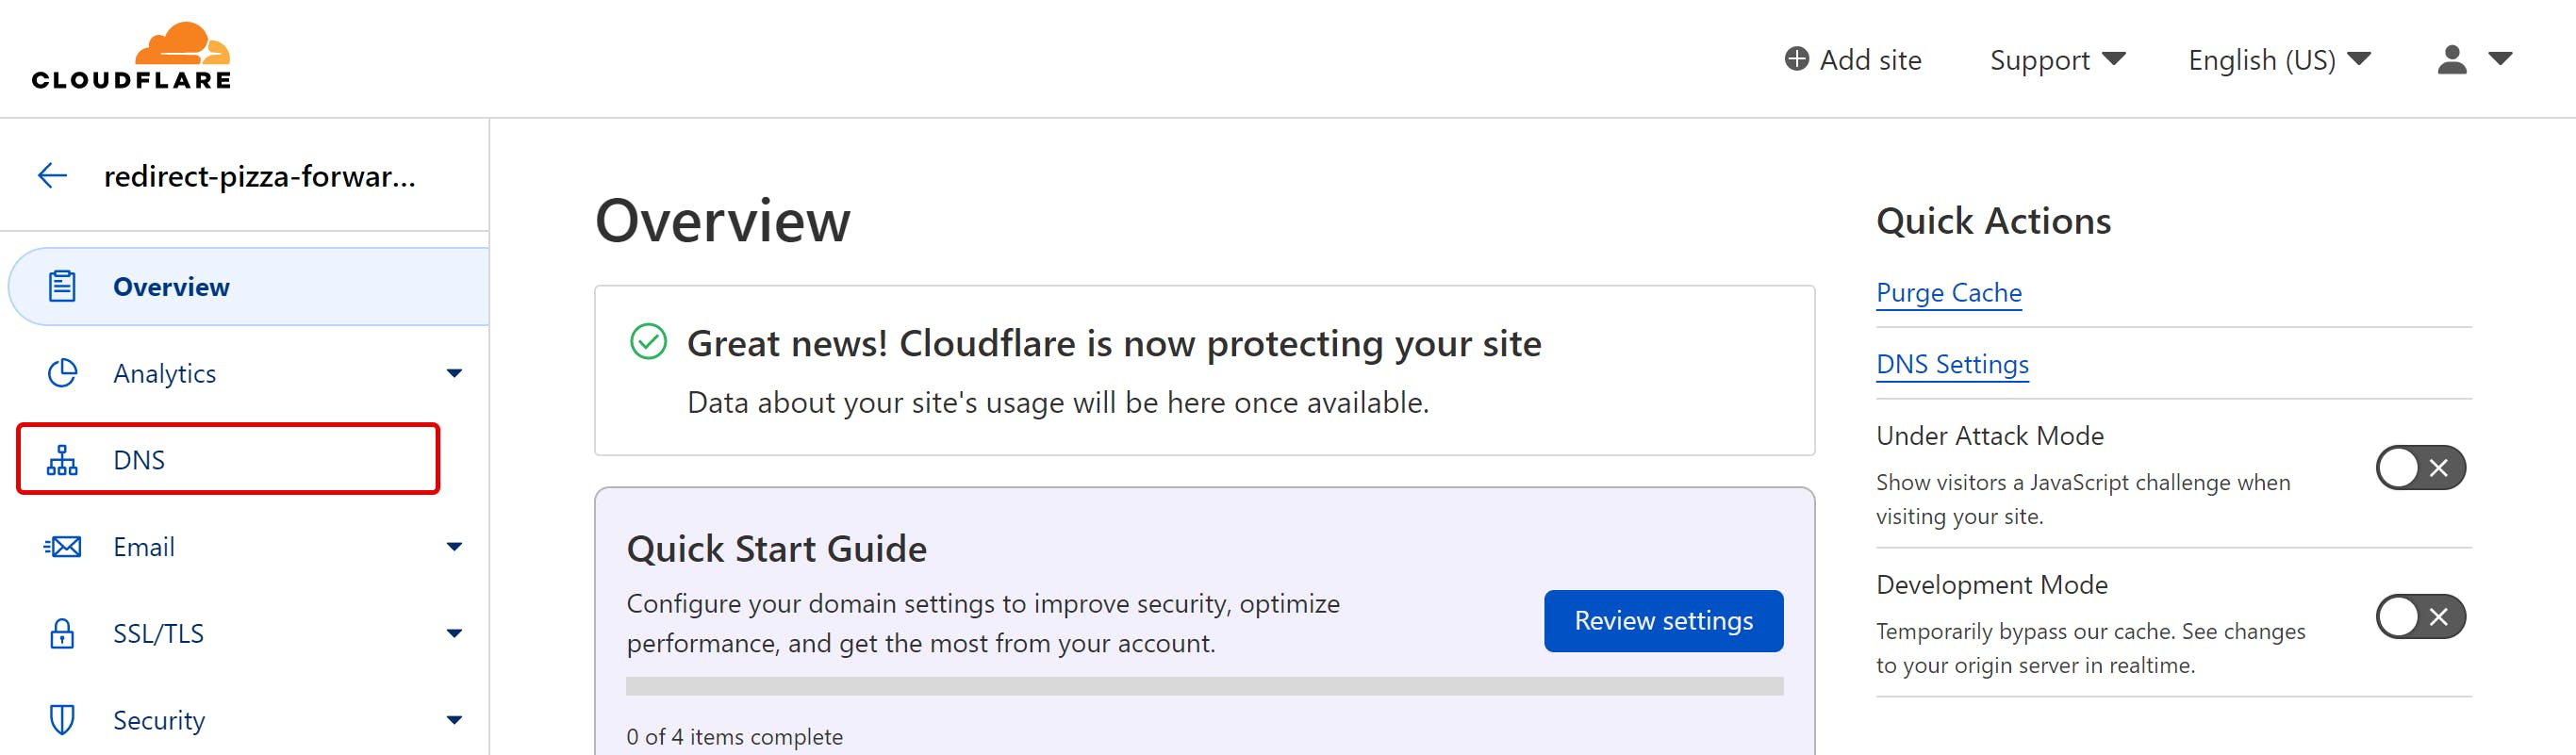Expand the Analytics sidebar section
Viewport: 2576px width, 755px height.
pyautogui.click(x=454, y=373)
